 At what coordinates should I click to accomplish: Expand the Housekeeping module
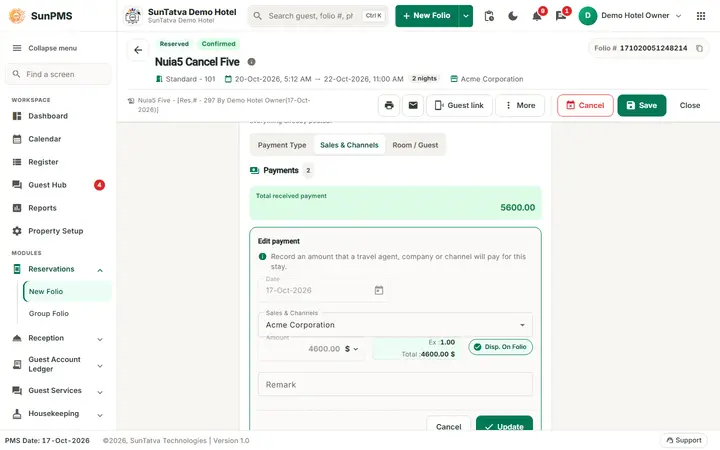pyautogui.click(x=58, y=414)
